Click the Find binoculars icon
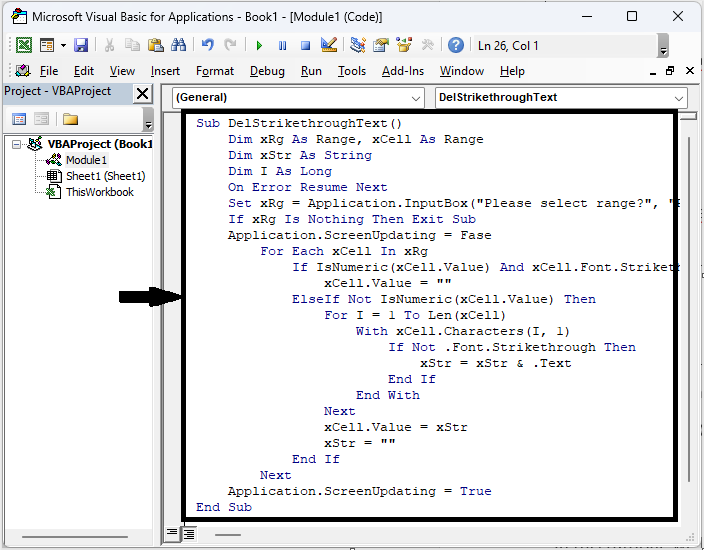This screenshot has height=550, width=704. coord(178,45)
